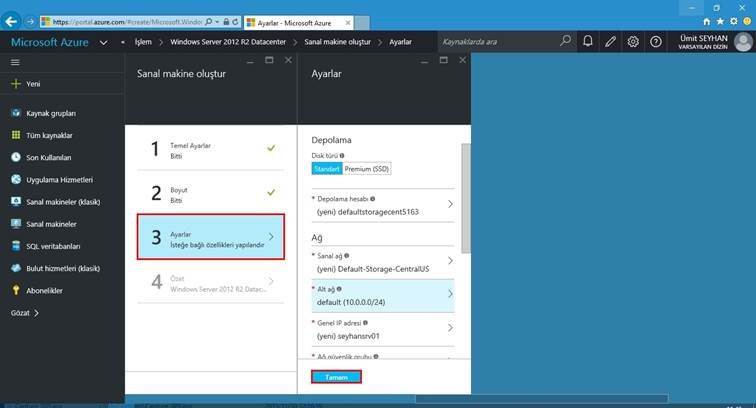This screenshot has width=756, height=408.
Task: Open Sanal ağ Default-Storage-CentralUS row
Action: pos(383,263)
